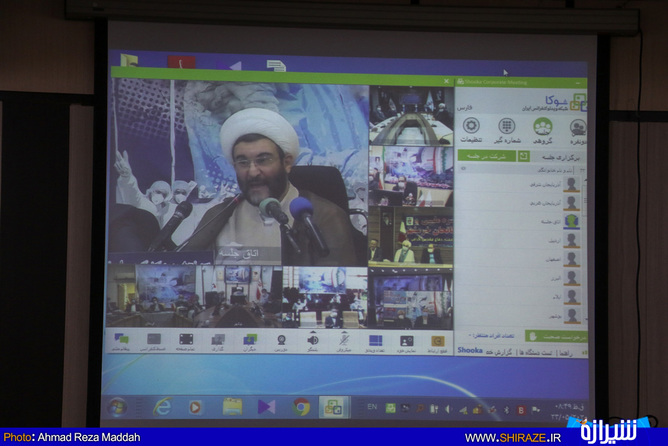The width and height of the screenshot is (668, 446).
Task: Select the Bushehr participant row
Action: 520,315
